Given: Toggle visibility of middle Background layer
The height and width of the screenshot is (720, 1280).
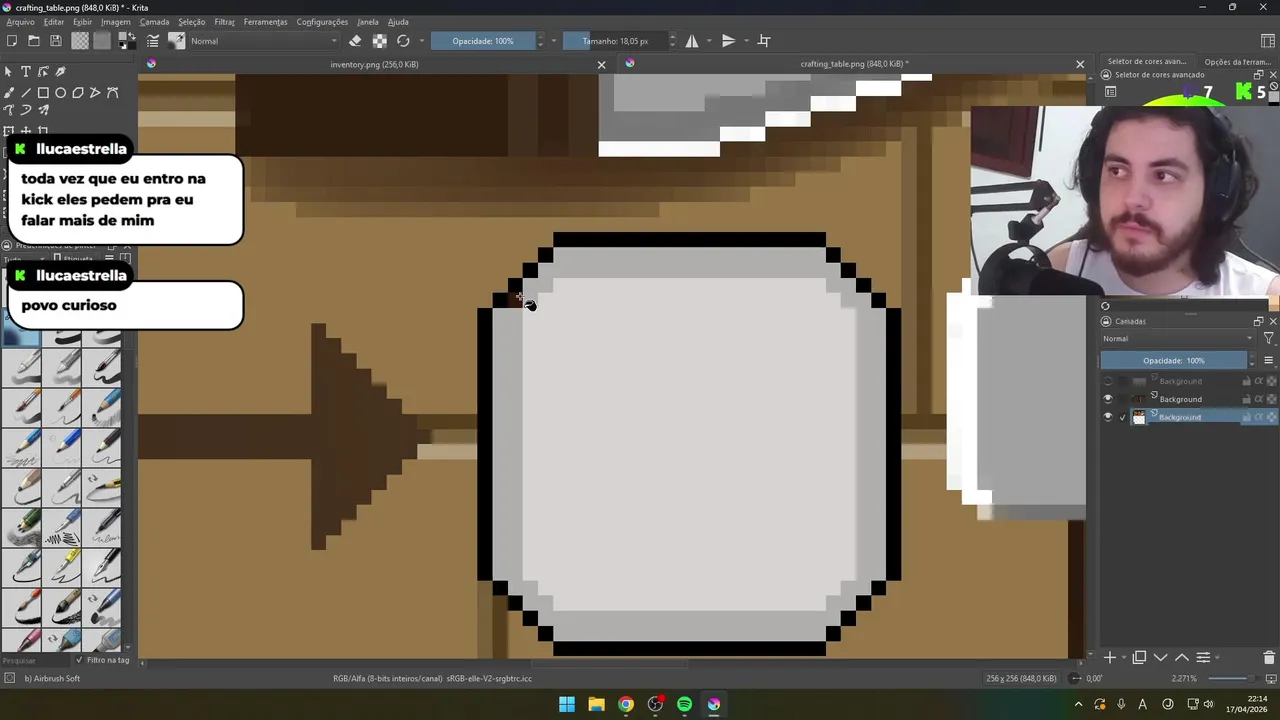Looking at the screenshot, I should [x=1107, y=399].
